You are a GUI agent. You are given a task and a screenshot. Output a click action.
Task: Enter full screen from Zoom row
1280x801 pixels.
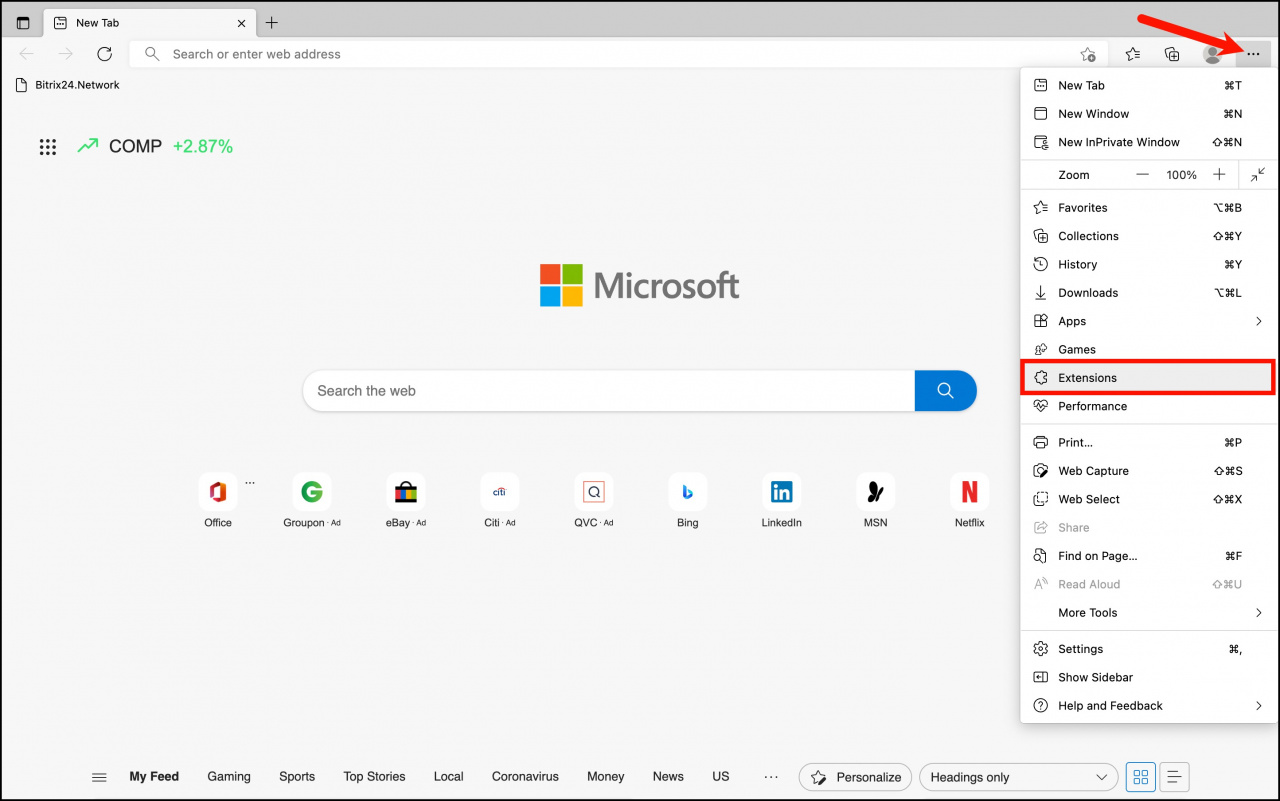(1258, 175)
